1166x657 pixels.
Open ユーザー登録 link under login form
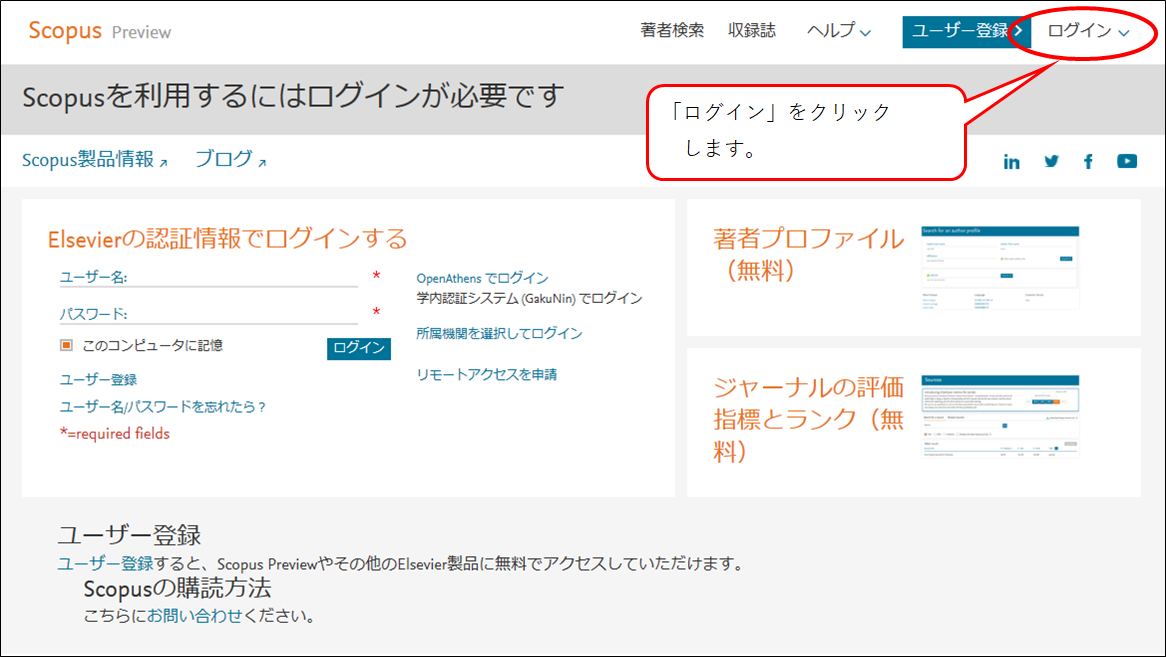(98, 379)
